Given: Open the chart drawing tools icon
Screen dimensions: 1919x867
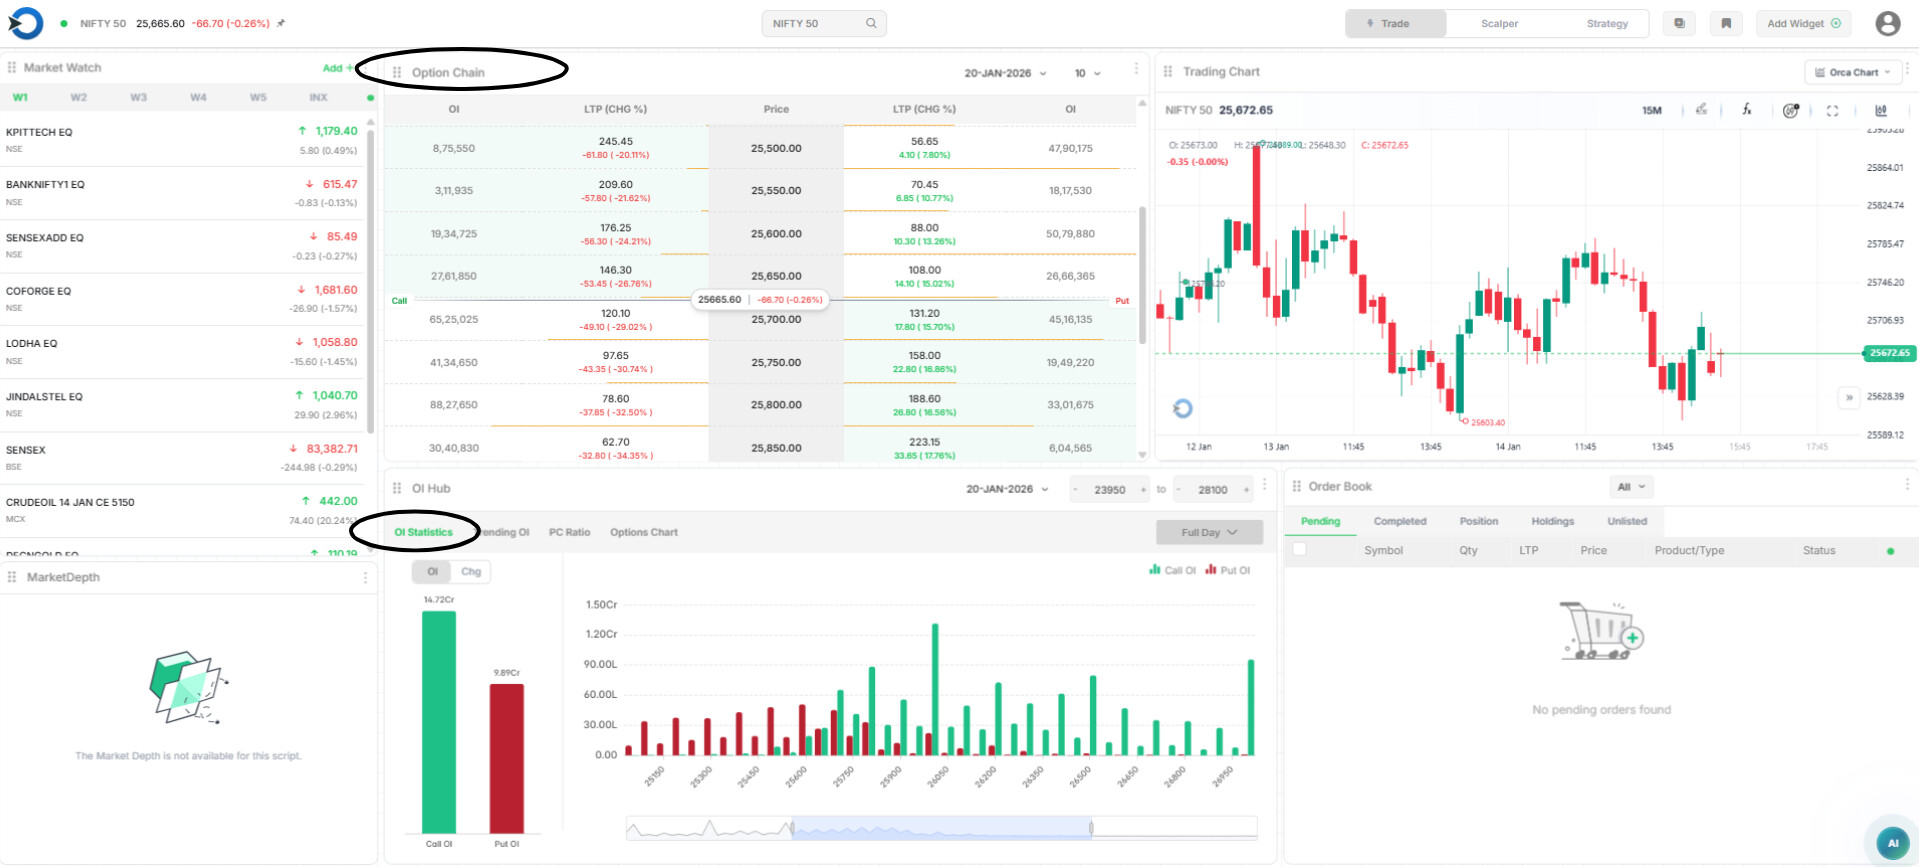Looking at the screenshot, I should point(1701,110).
